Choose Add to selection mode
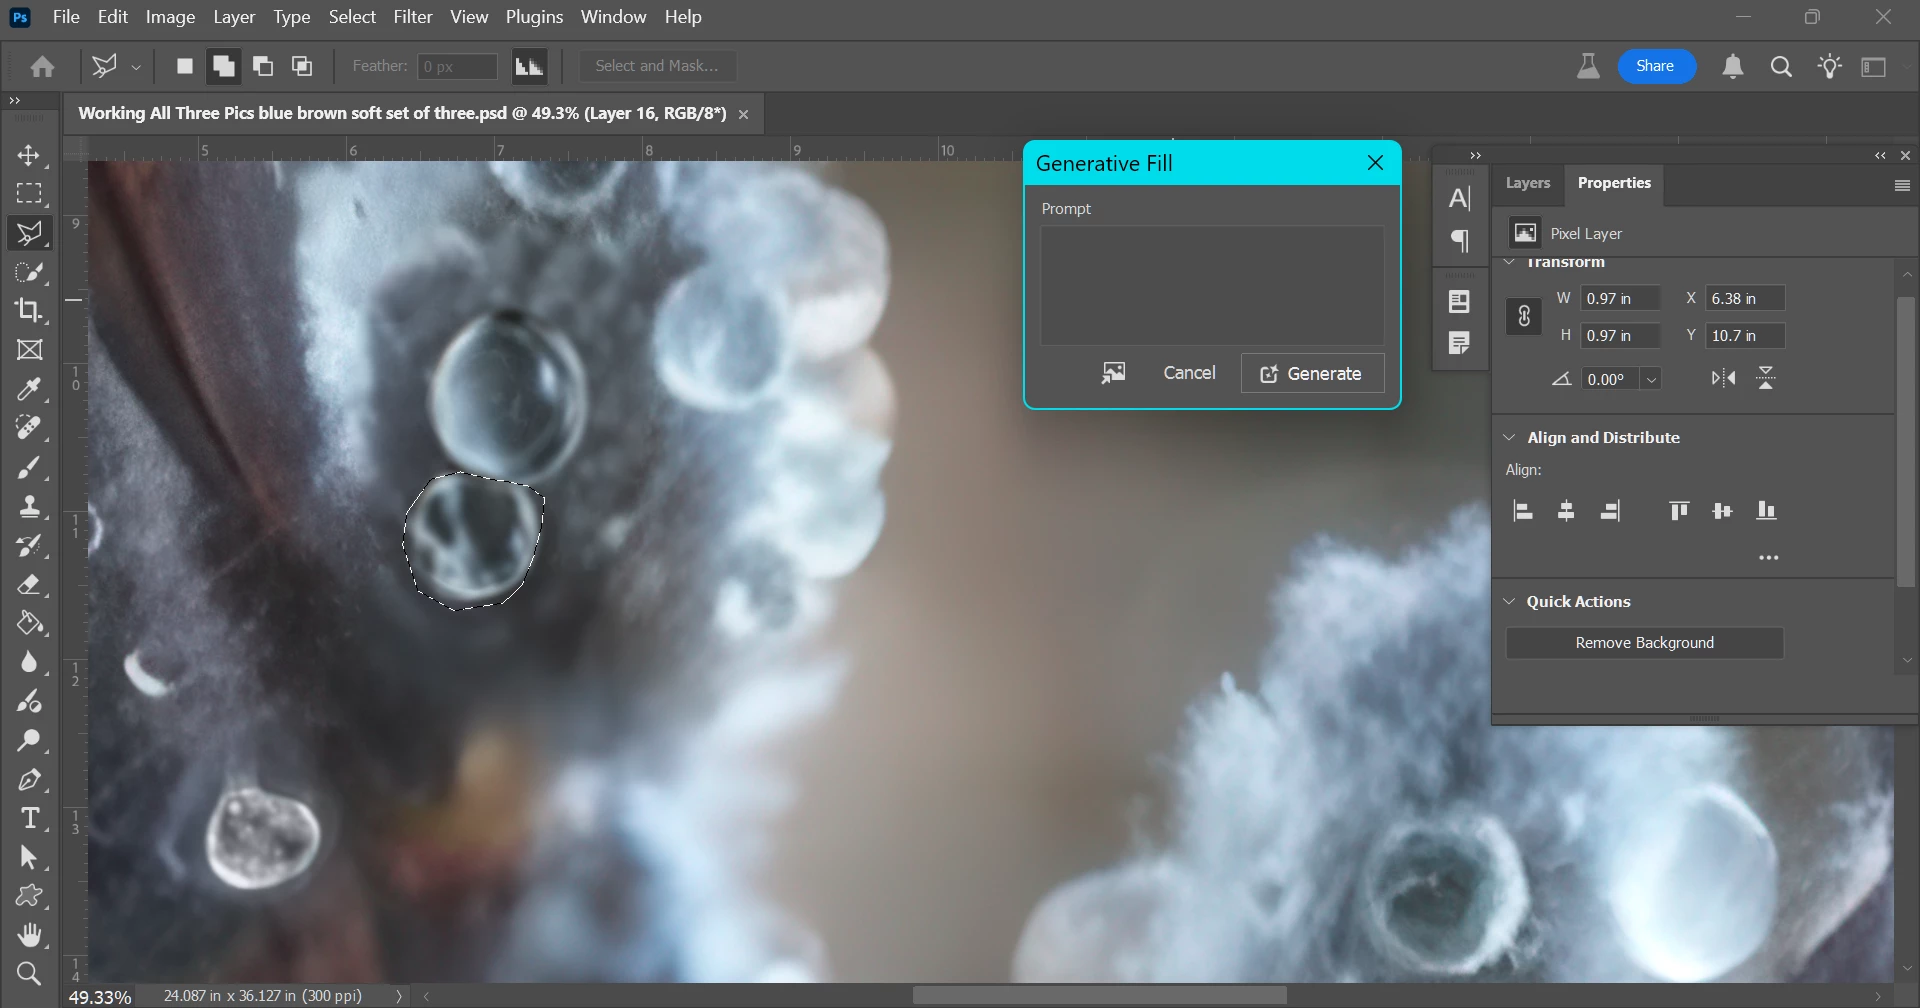The width and height of the screenshot is (1920, 1008). 224,66
